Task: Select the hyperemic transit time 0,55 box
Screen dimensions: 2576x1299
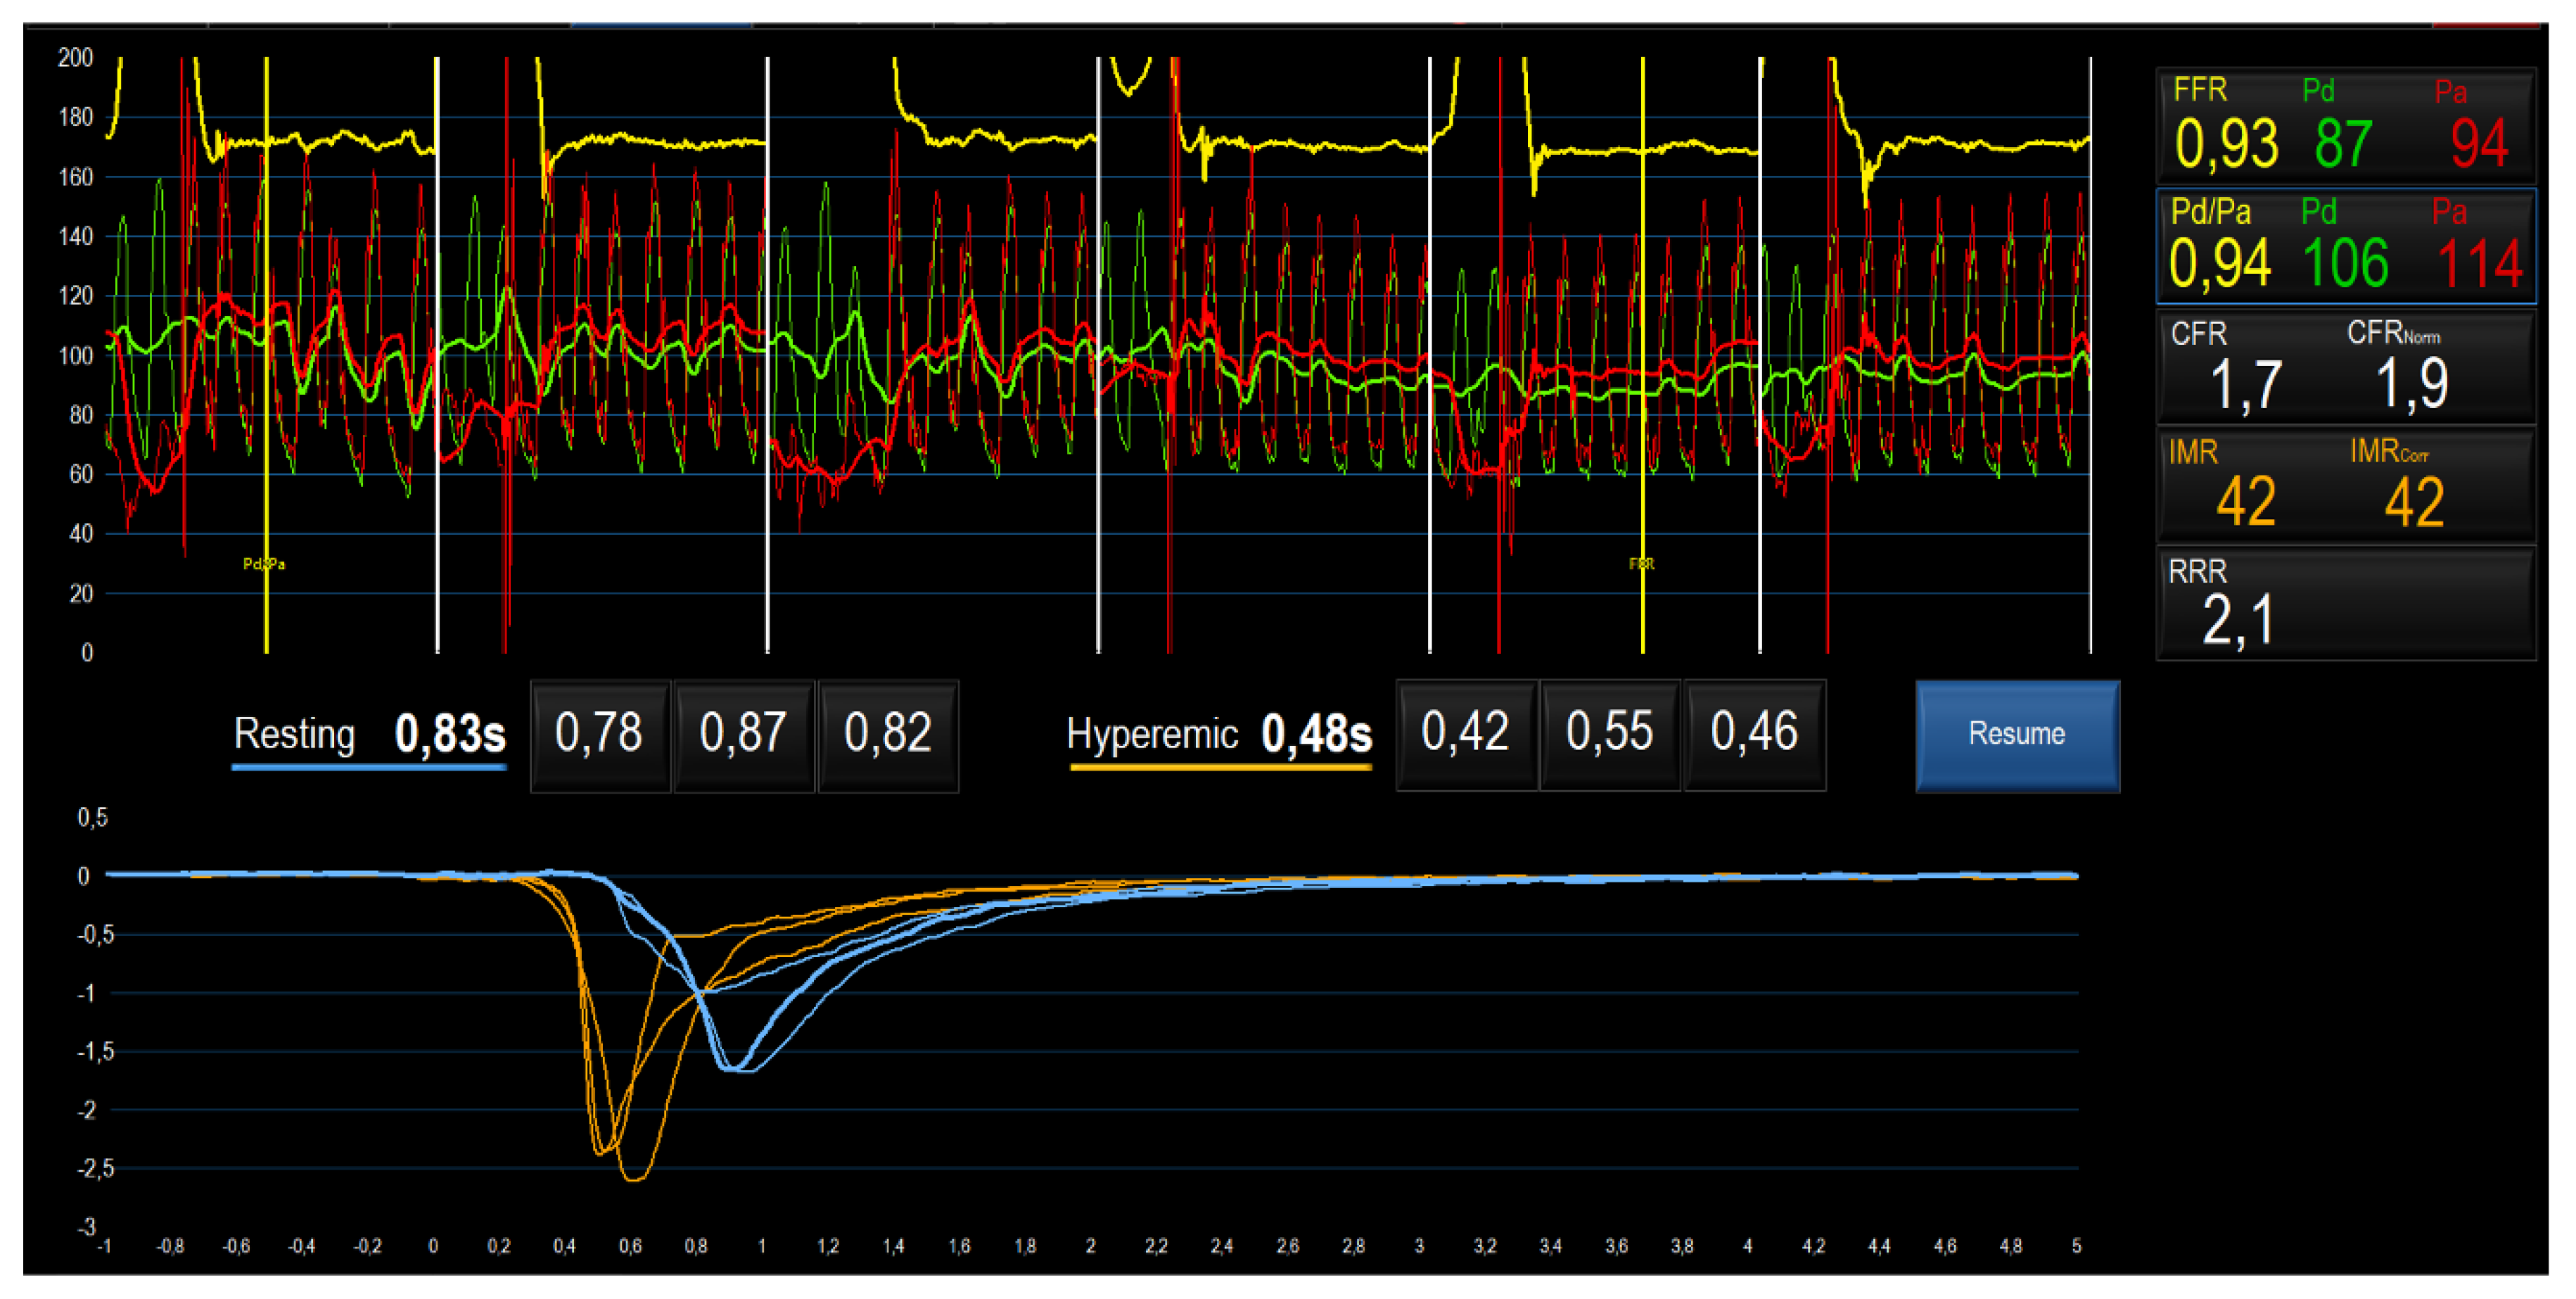Action: (1609, 734)
